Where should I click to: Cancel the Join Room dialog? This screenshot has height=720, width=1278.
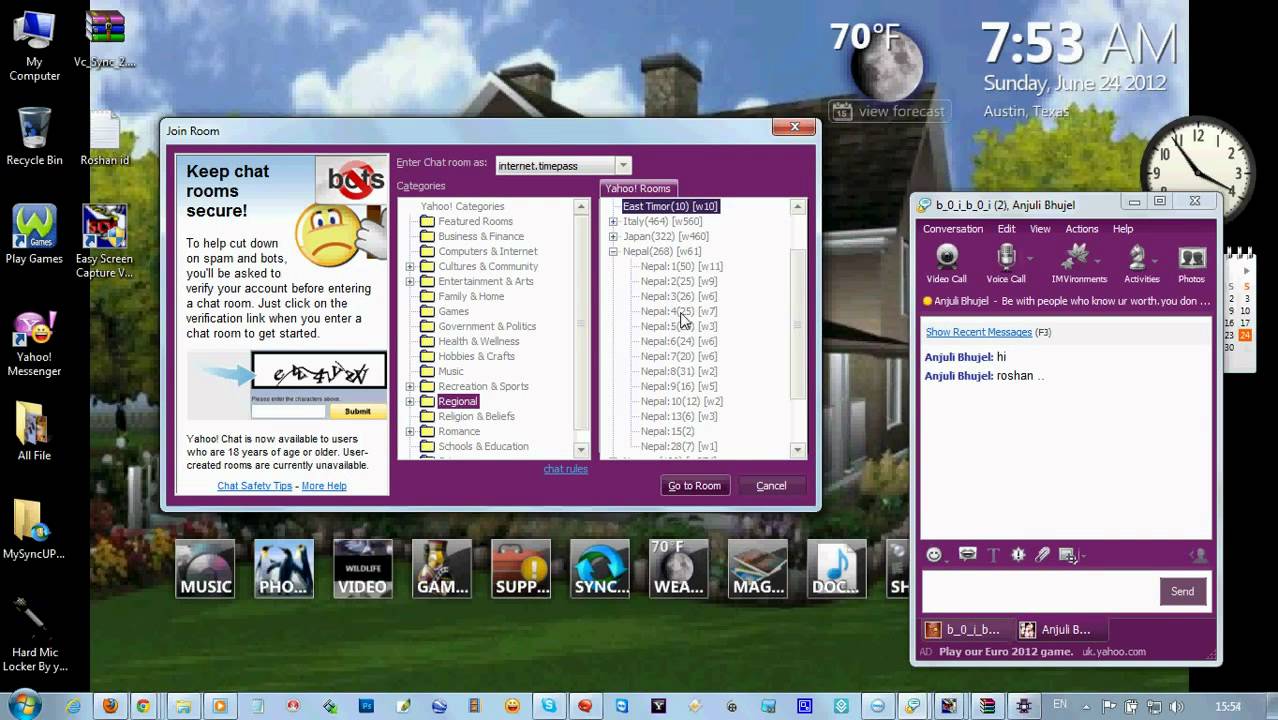771,486
